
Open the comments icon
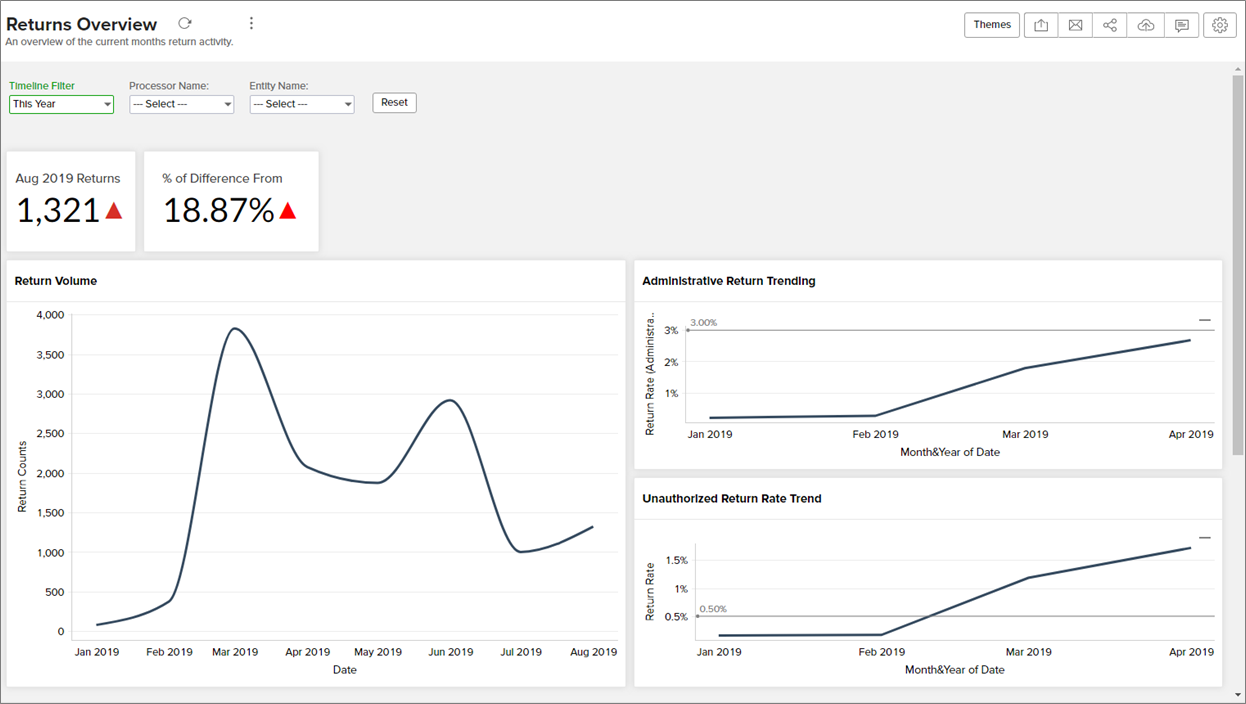pyautogui.click(x=1181, y=25)
